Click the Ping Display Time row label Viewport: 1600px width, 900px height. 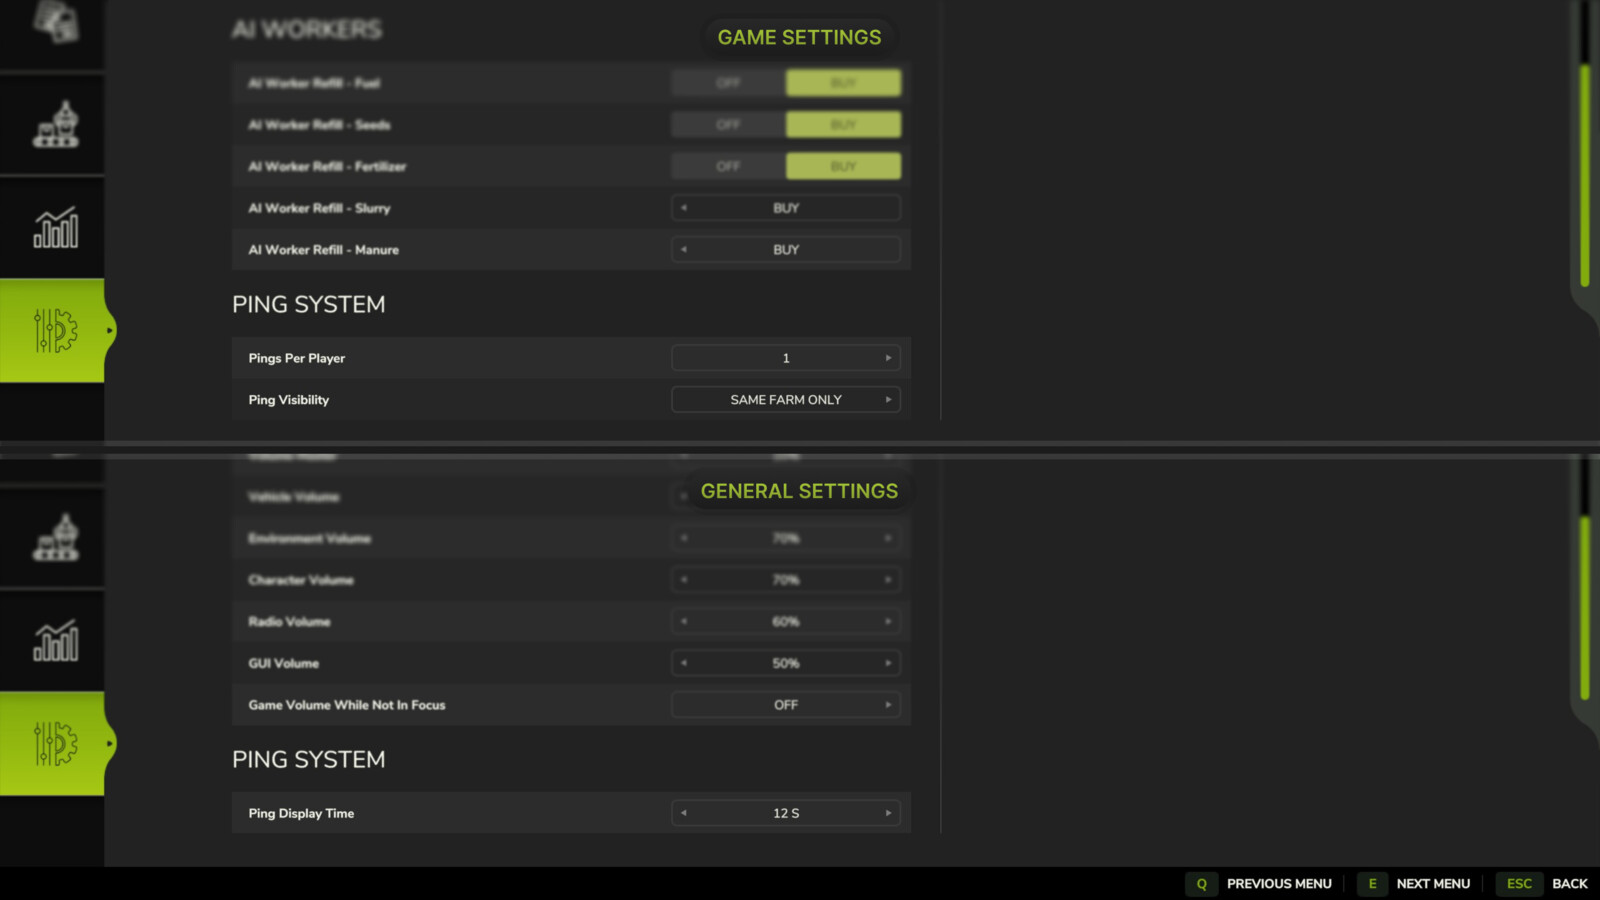coord(301,813)
